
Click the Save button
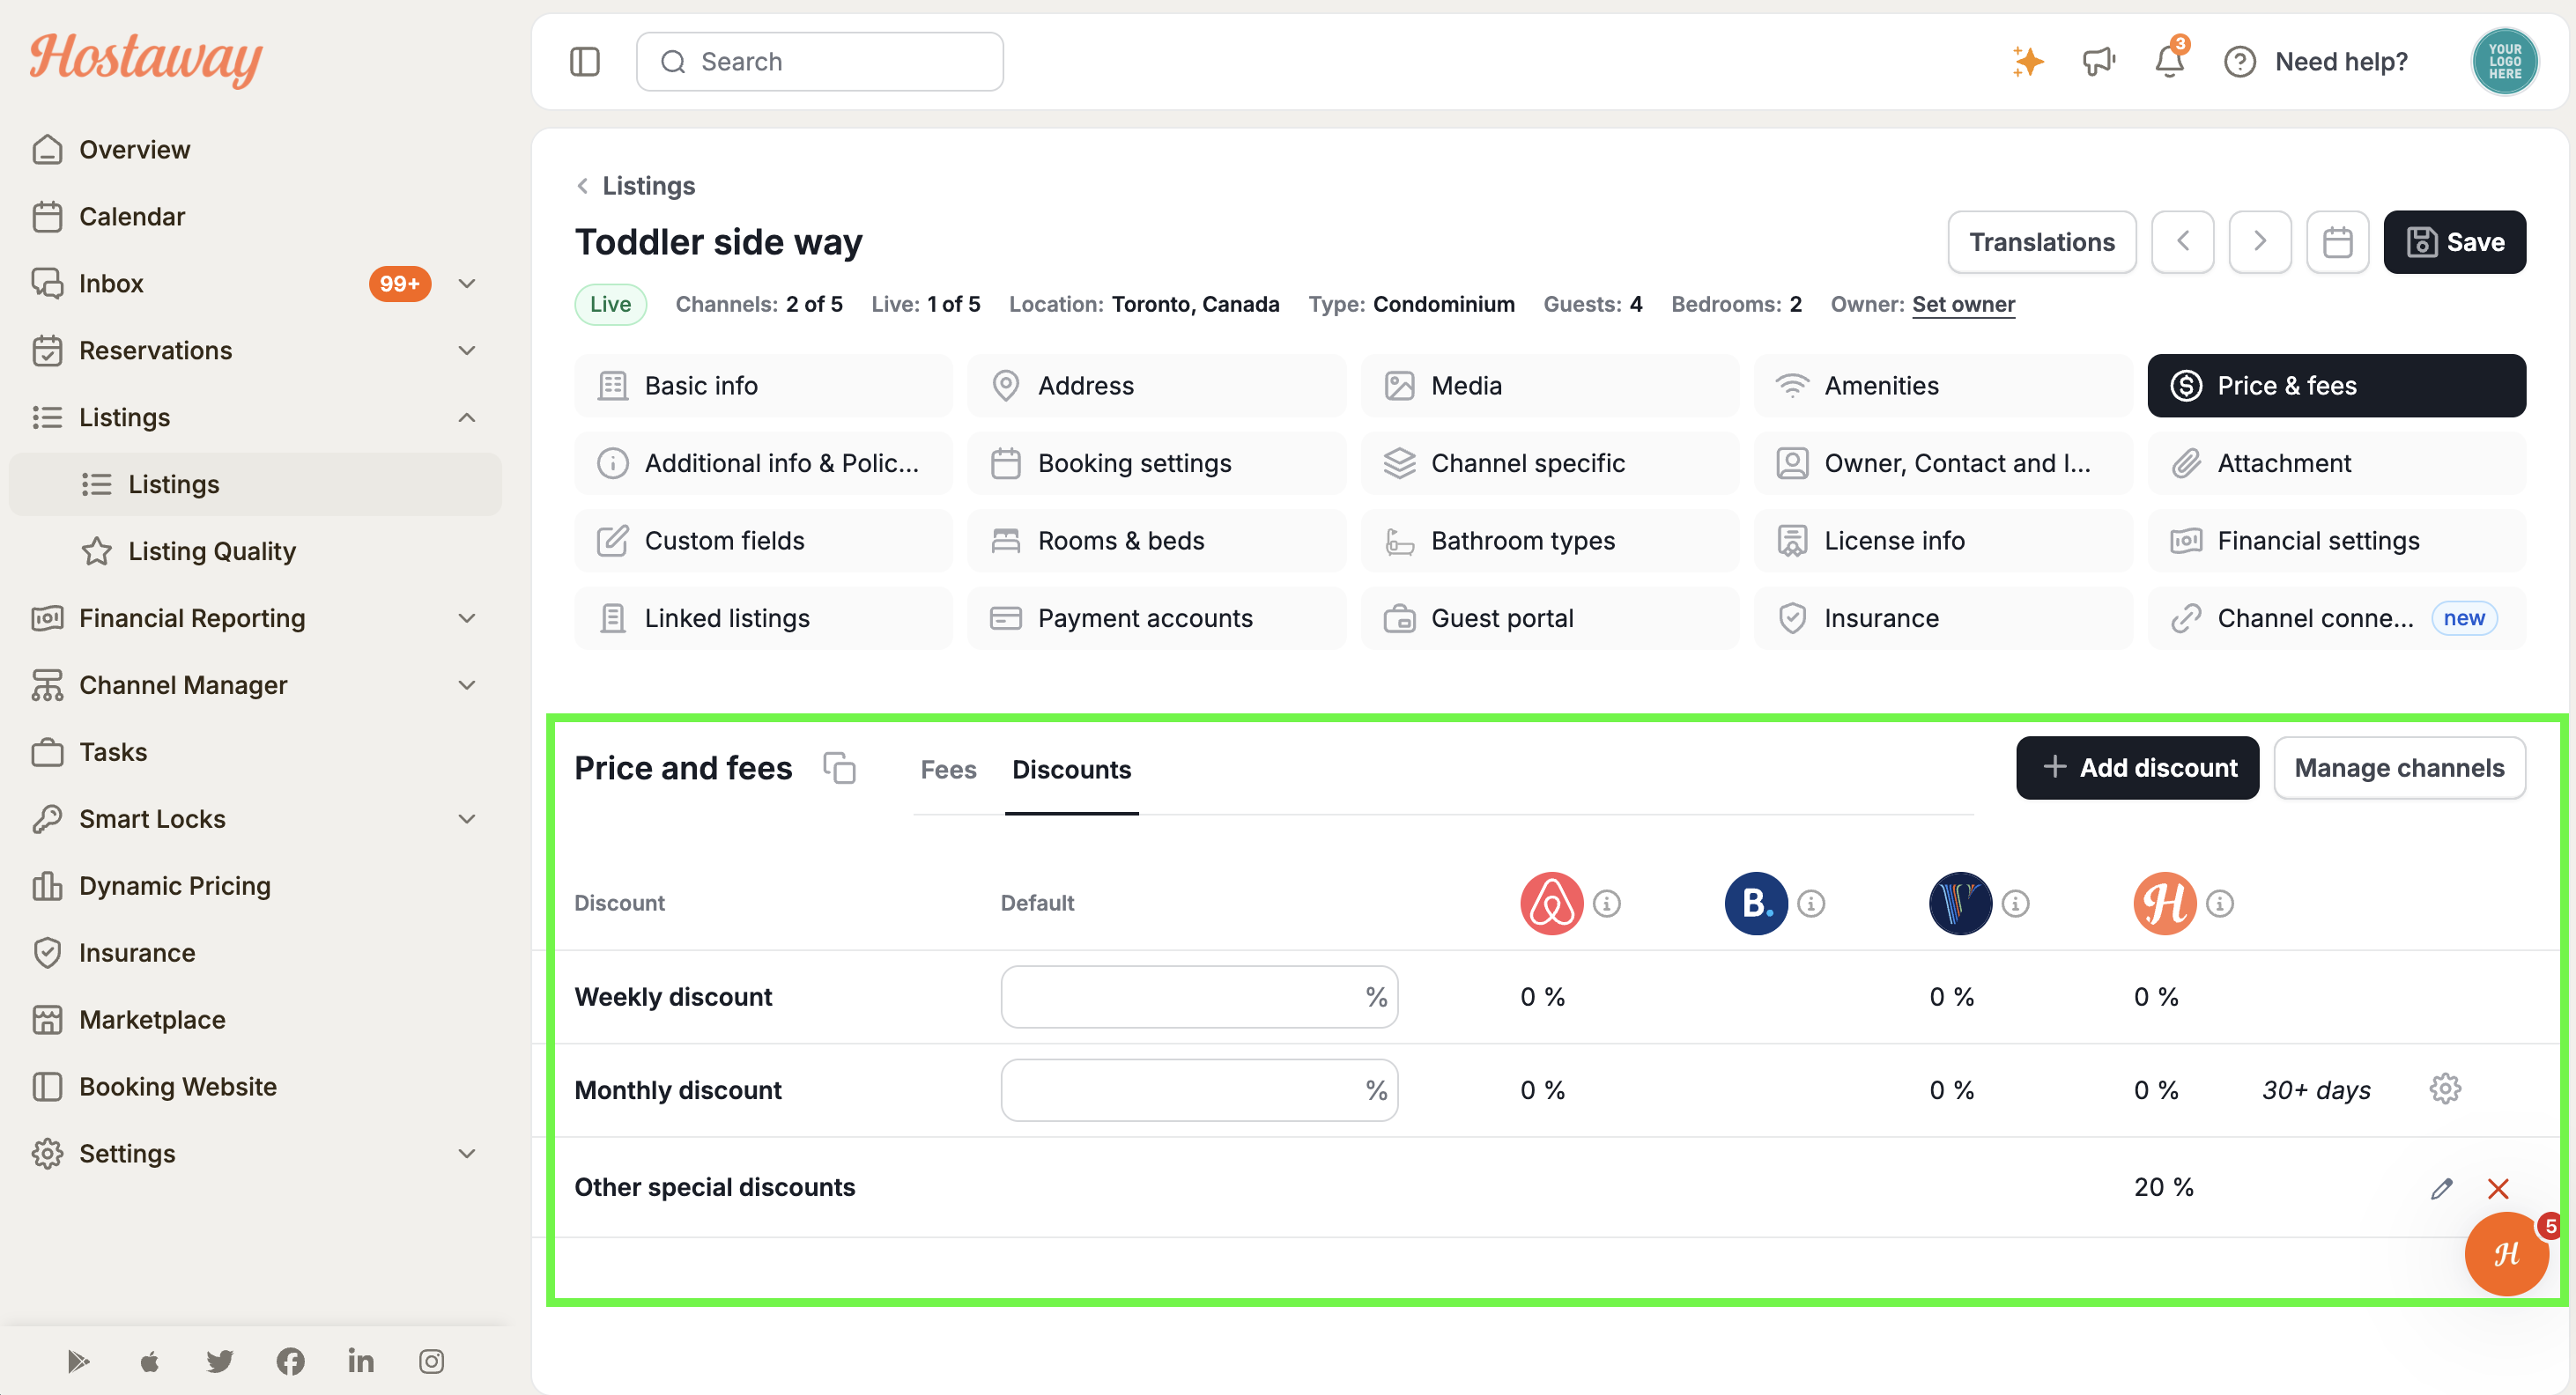(x=2454, y=242)
